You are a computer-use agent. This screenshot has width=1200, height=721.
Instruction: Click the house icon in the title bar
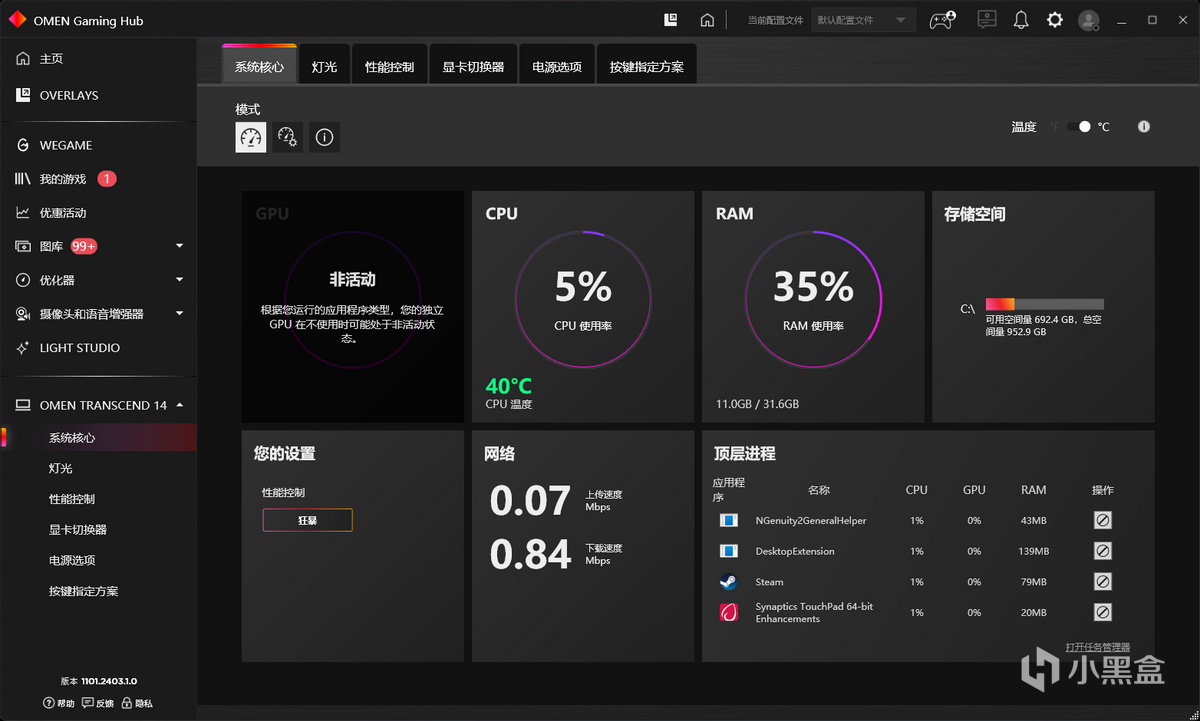pyautogui.click(x=707, y=19)
